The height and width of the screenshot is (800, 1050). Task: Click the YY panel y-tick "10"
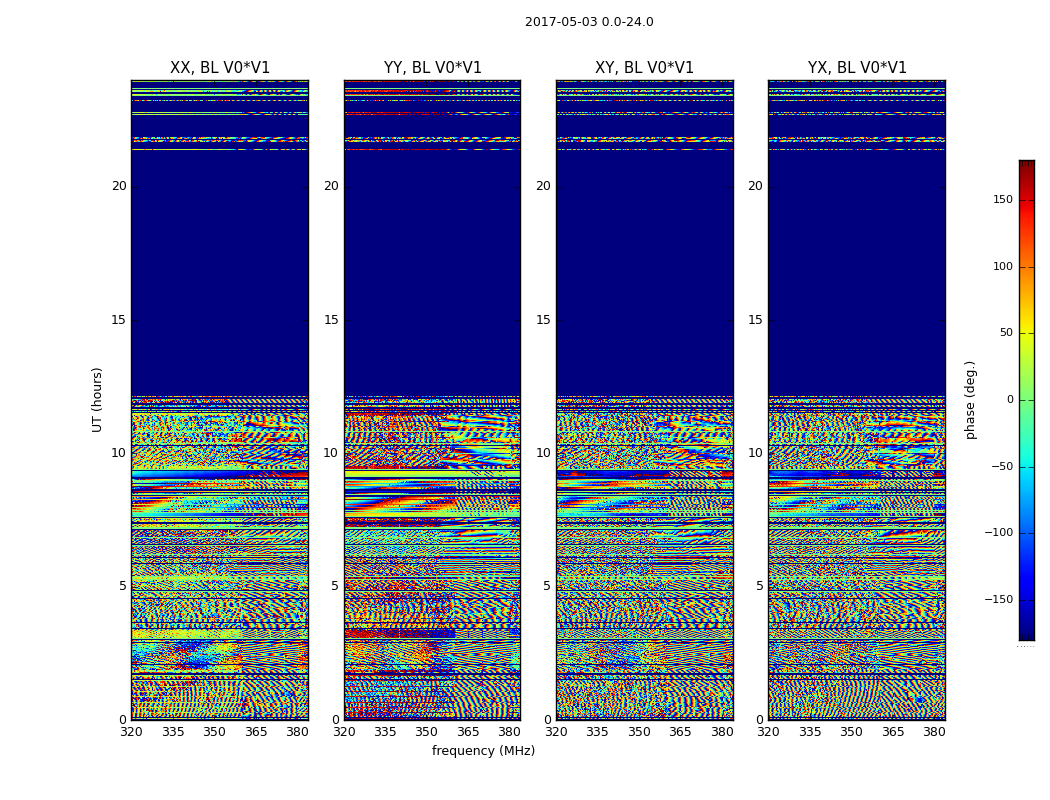(x=331, y=453)
